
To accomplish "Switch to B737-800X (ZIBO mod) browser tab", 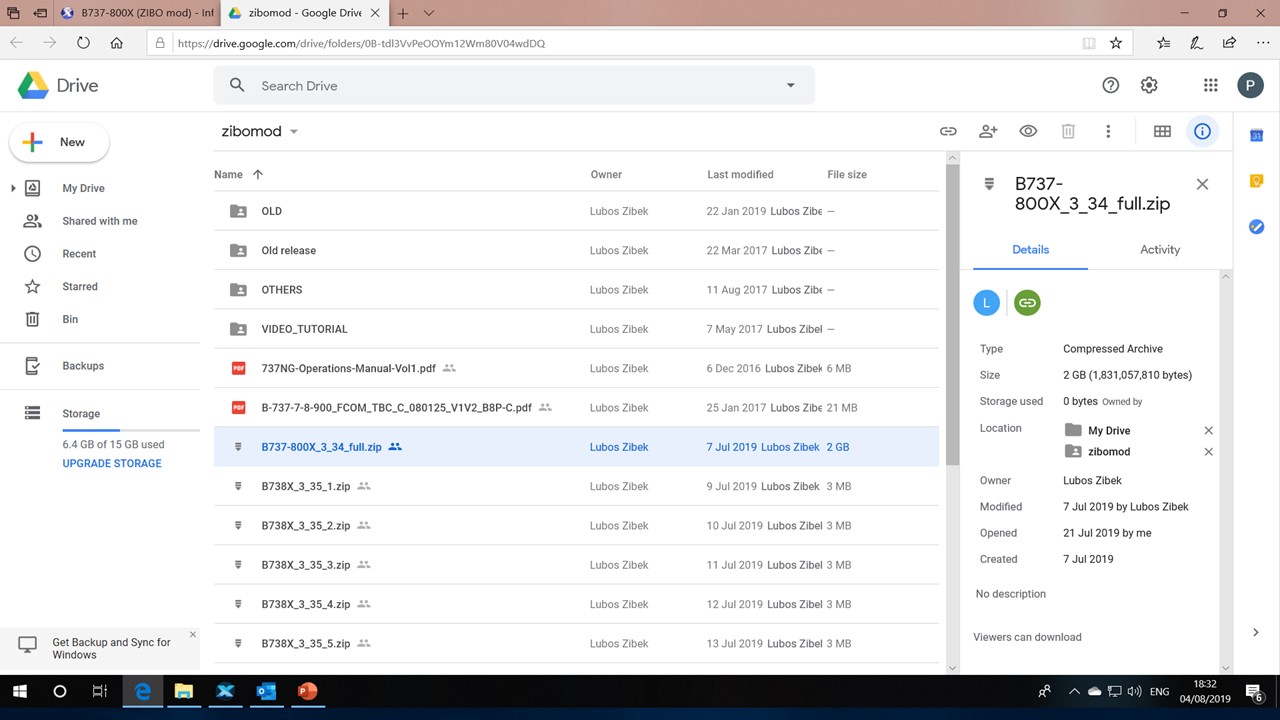I will 137,13.
